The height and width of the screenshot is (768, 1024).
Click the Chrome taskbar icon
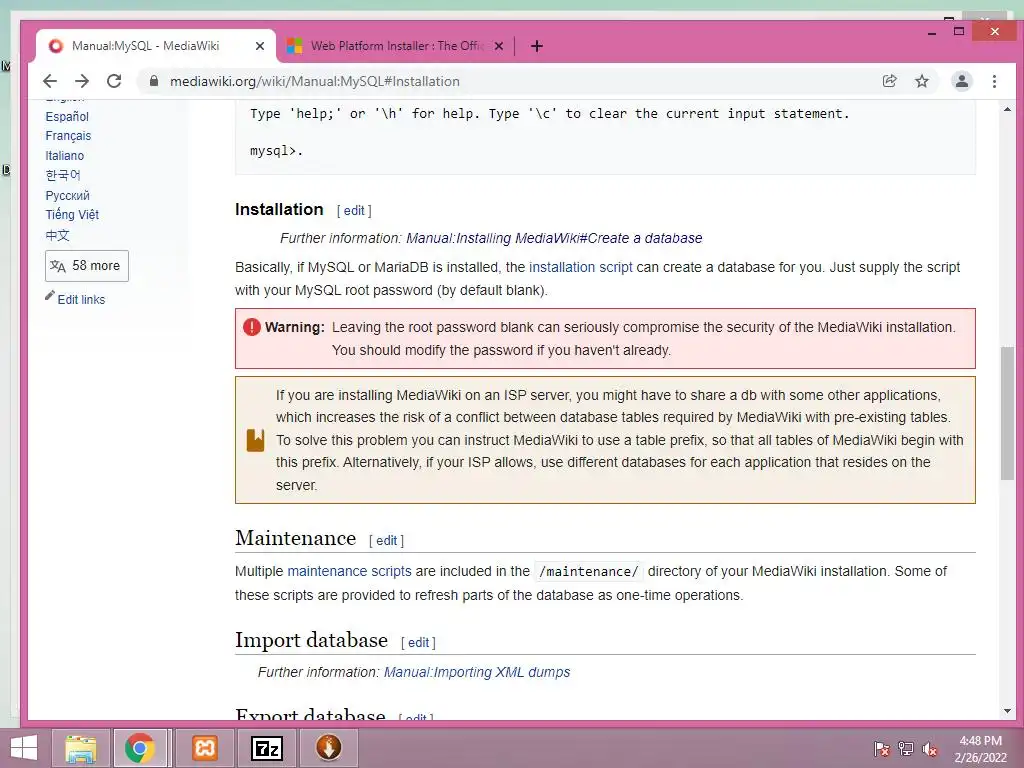[140, 748]
